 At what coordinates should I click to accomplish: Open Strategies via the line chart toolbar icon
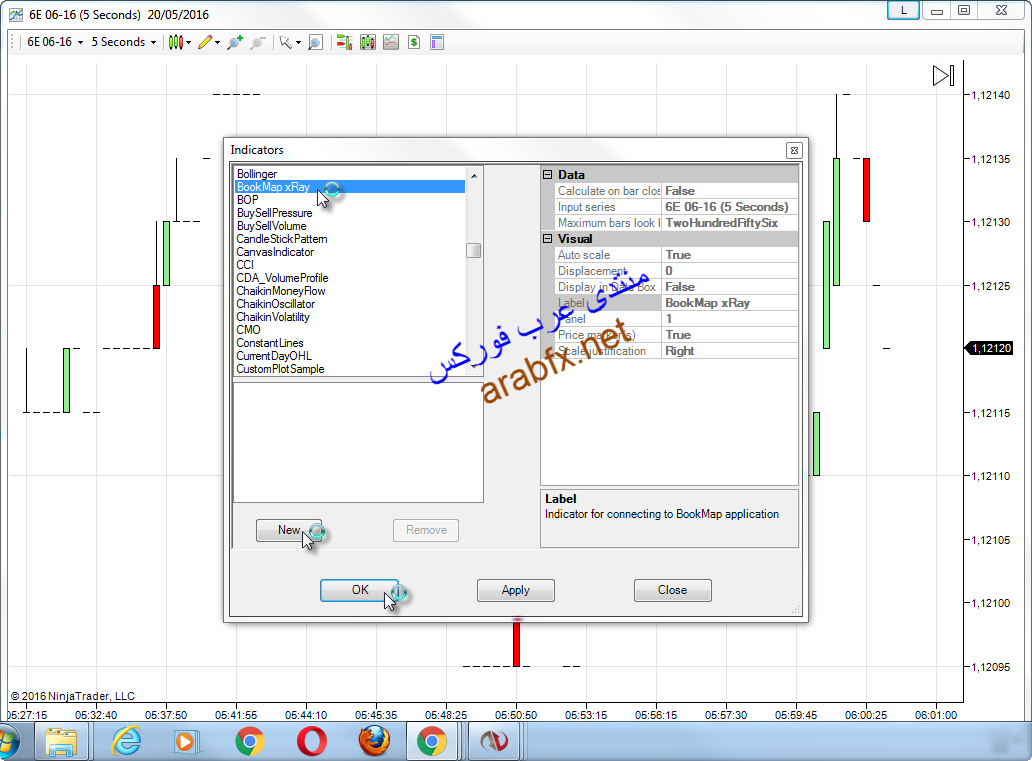tap(391, 42)
